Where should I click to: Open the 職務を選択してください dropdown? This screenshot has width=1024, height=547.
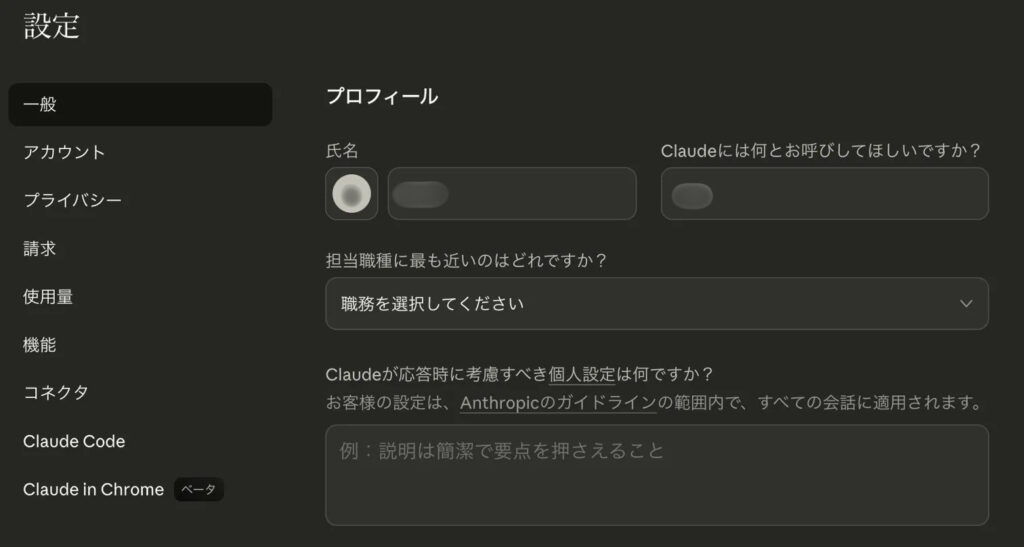point(656,303)
